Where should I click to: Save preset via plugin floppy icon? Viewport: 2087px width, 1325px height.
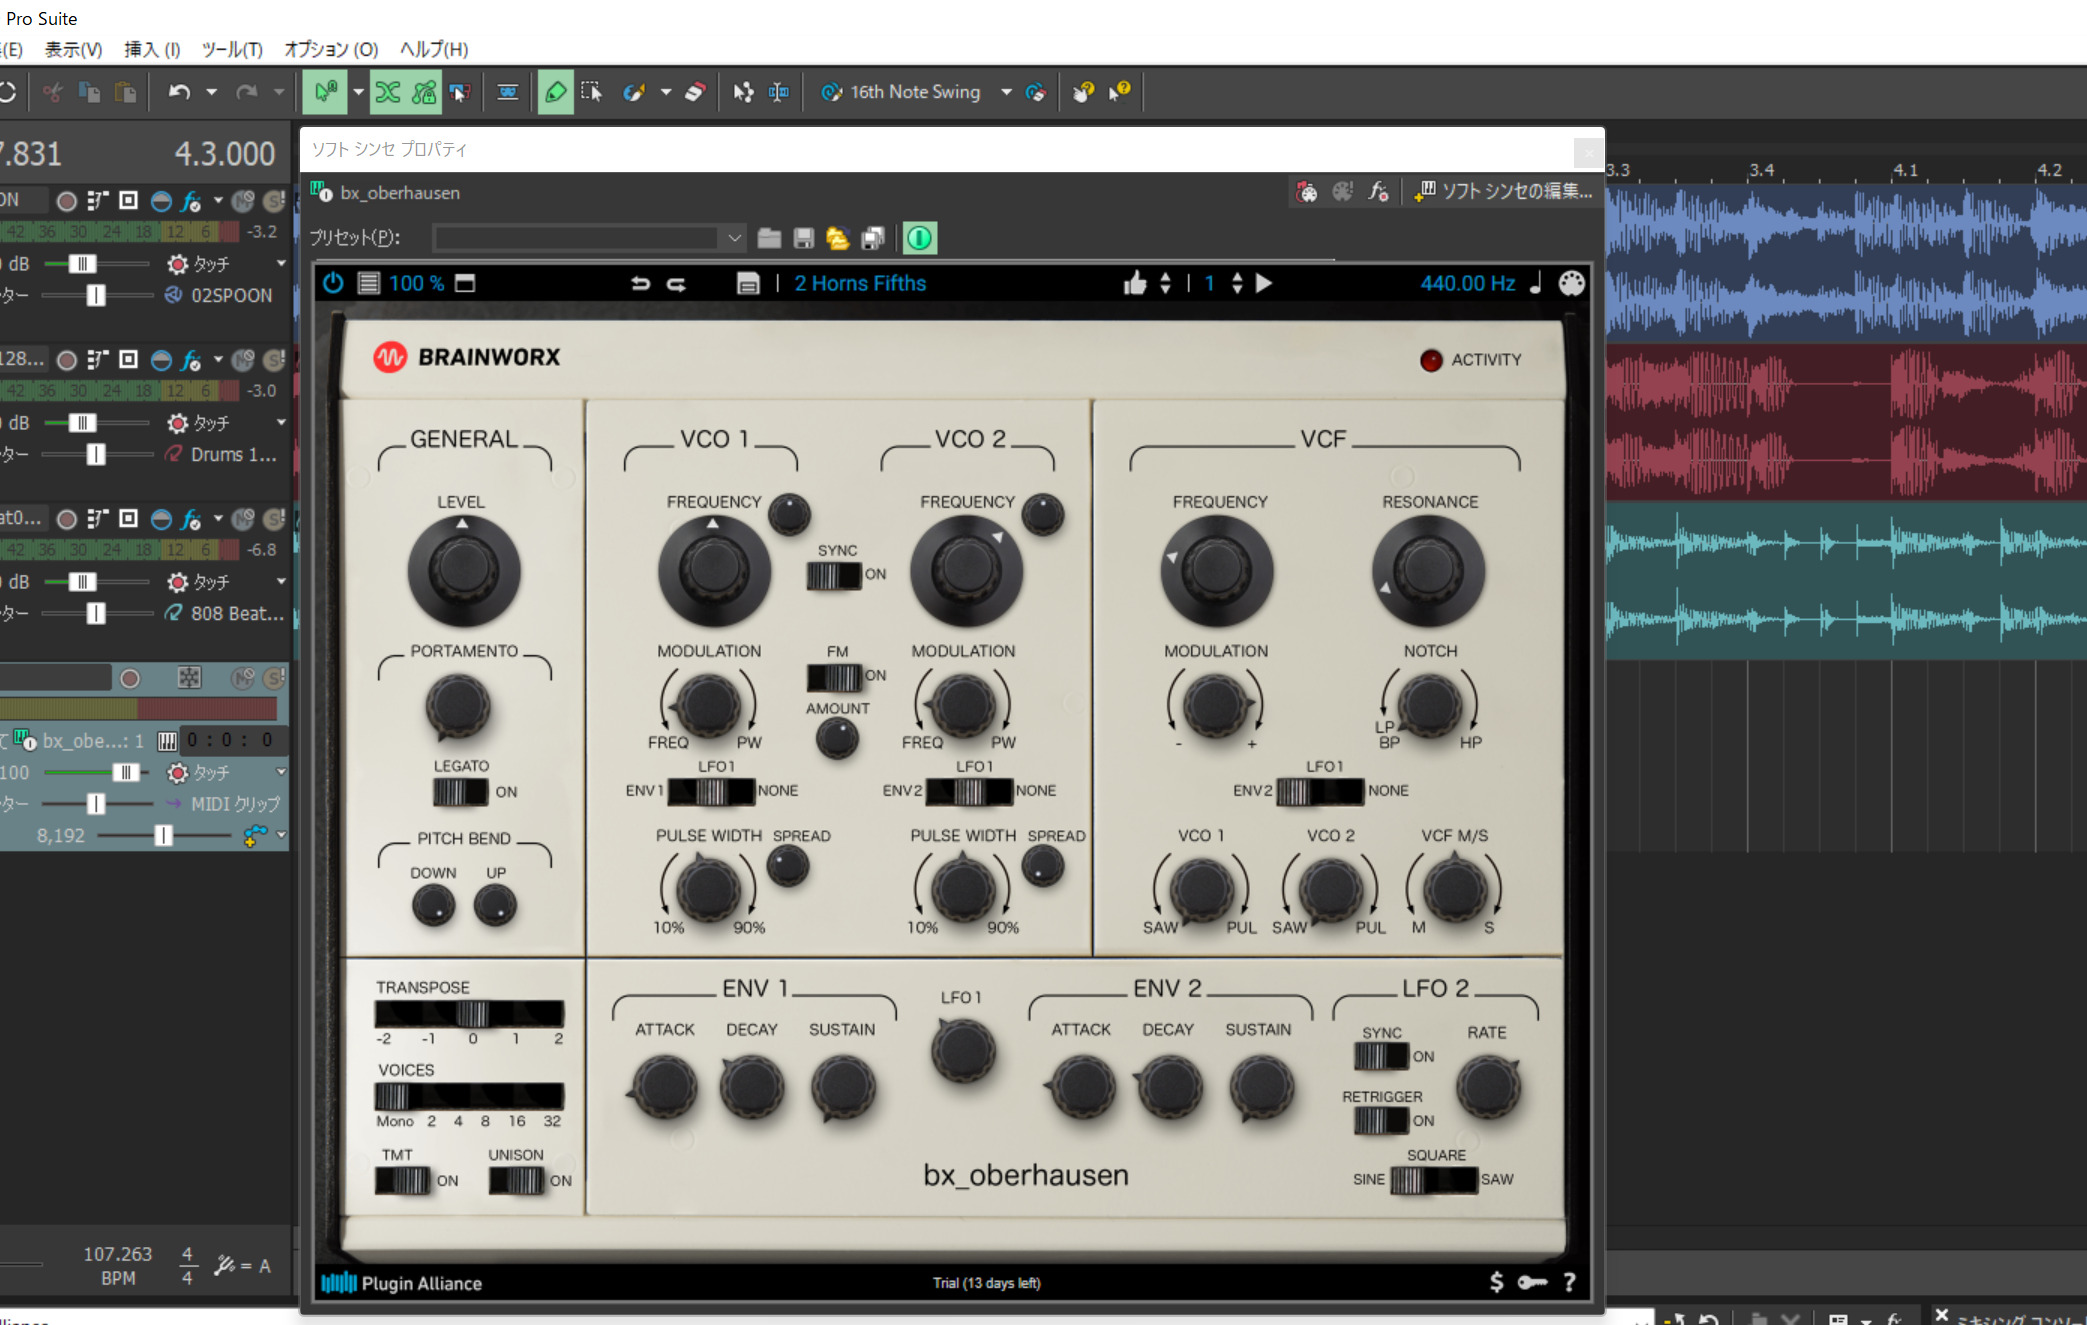coord(747,284)
